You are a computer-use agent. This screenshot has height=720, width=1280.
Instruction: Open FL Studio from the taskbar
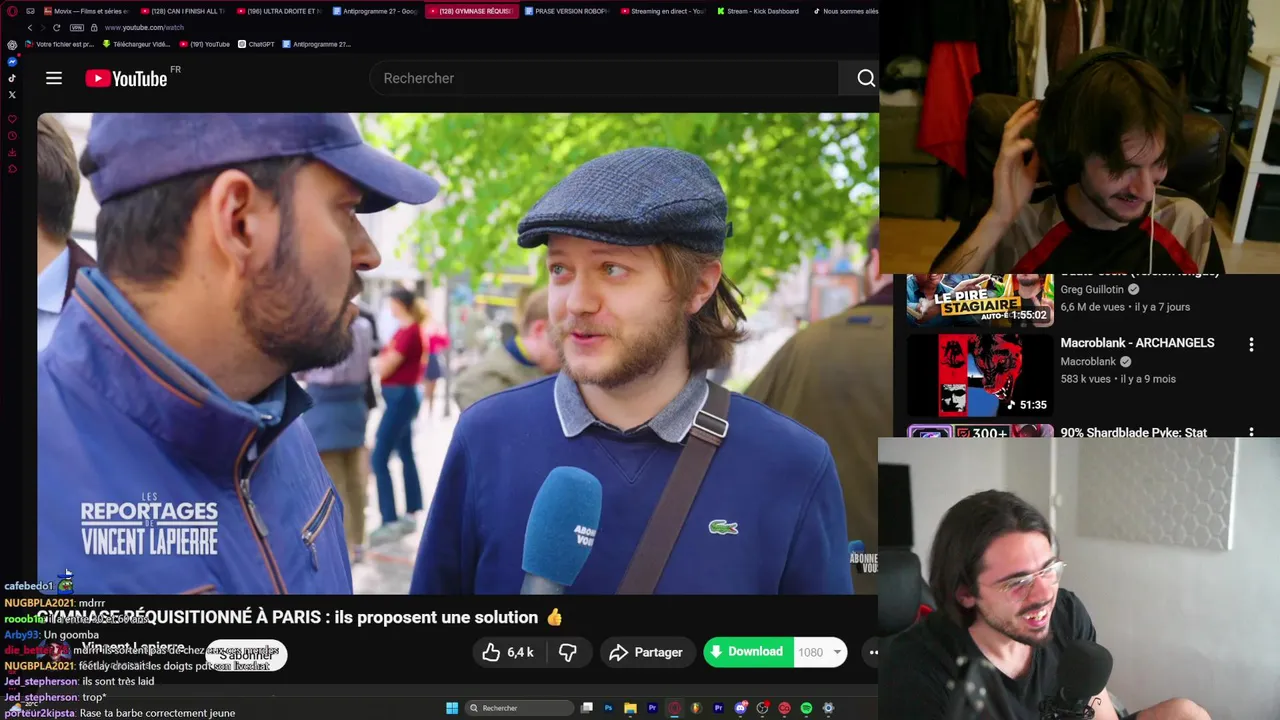click(696, 708)
